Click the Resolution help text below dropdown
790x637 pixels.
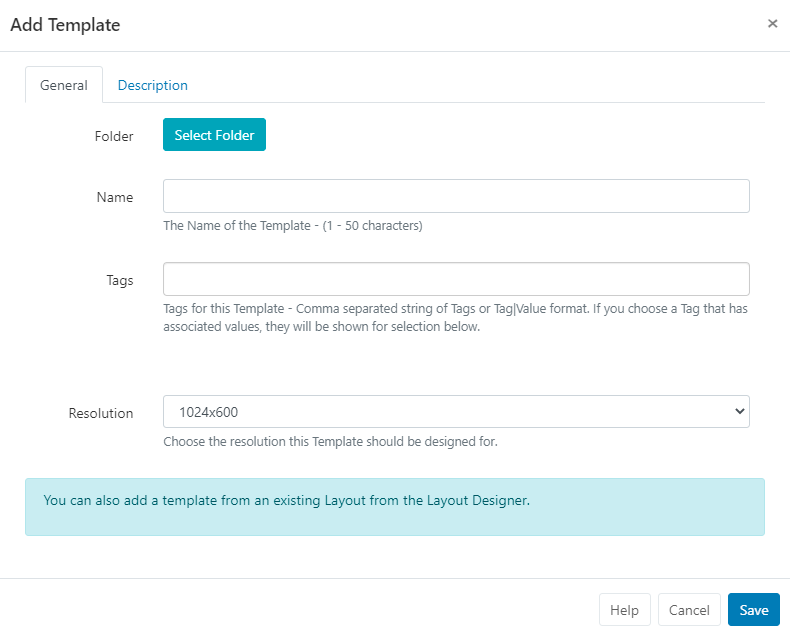click(330, 441)
